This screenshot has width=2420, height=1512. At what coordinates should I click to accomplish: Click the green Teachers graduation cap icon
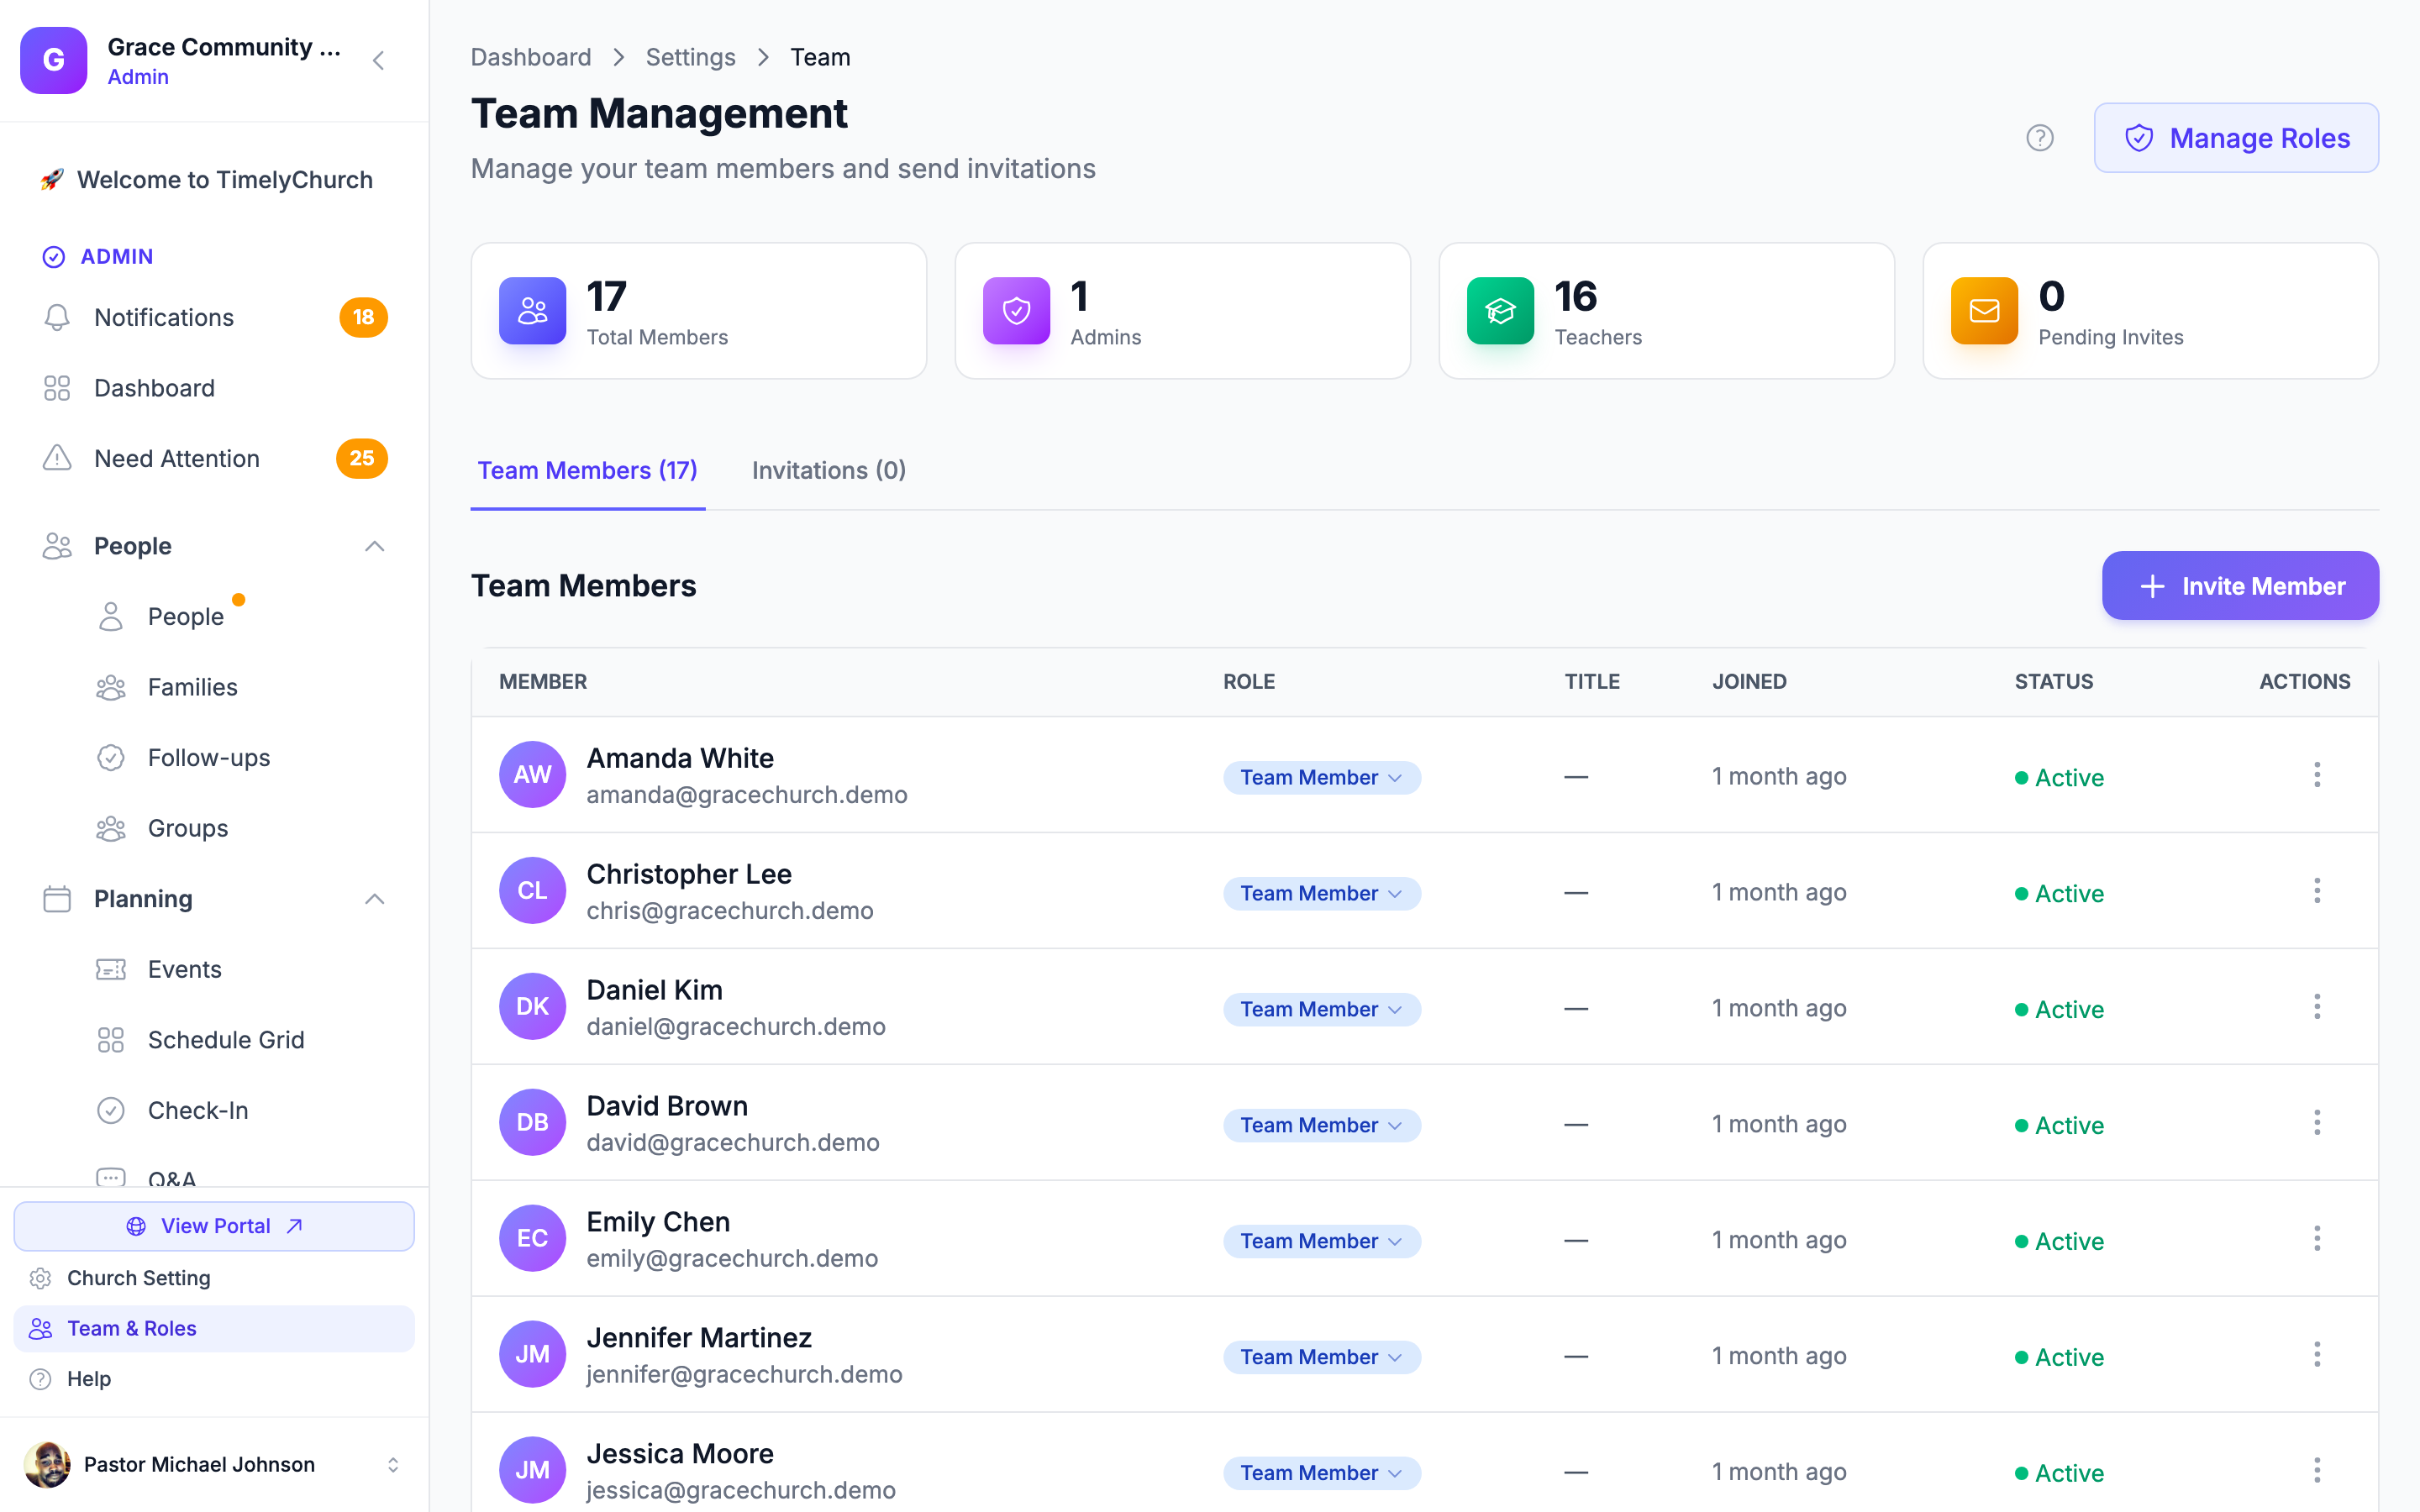coord(1500,311)
